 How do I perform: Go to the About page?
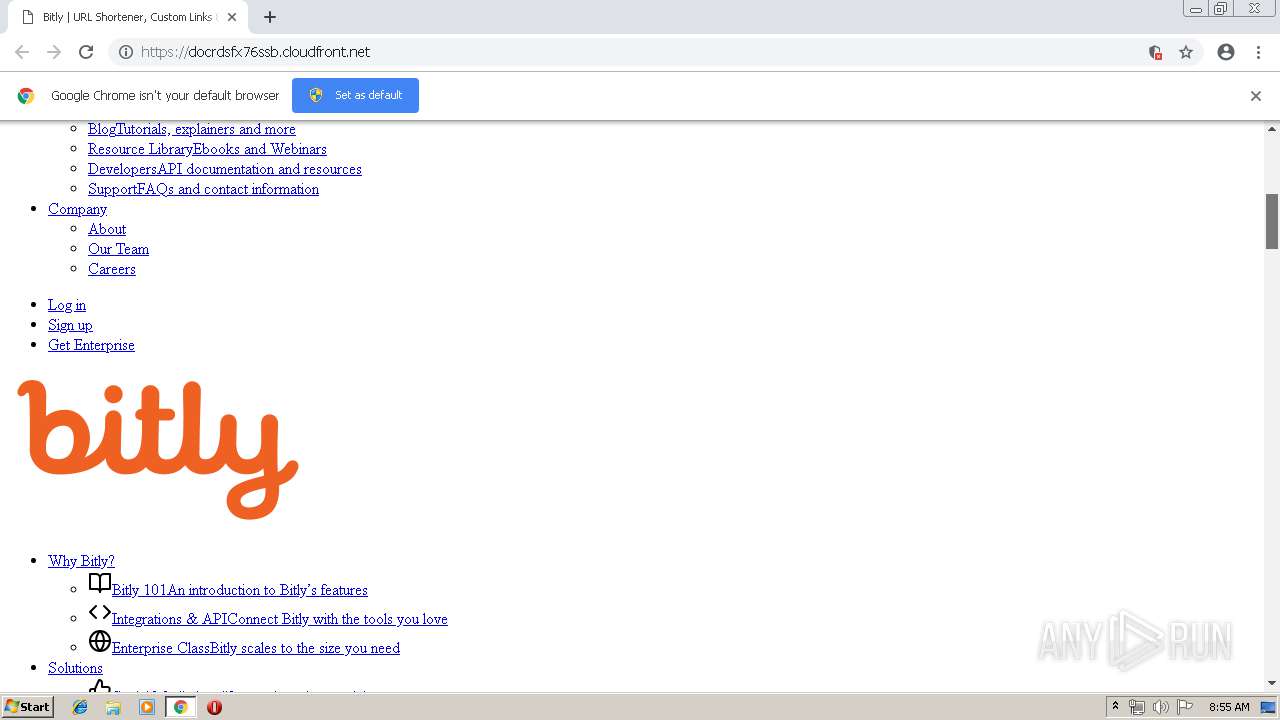pos(107,229)
